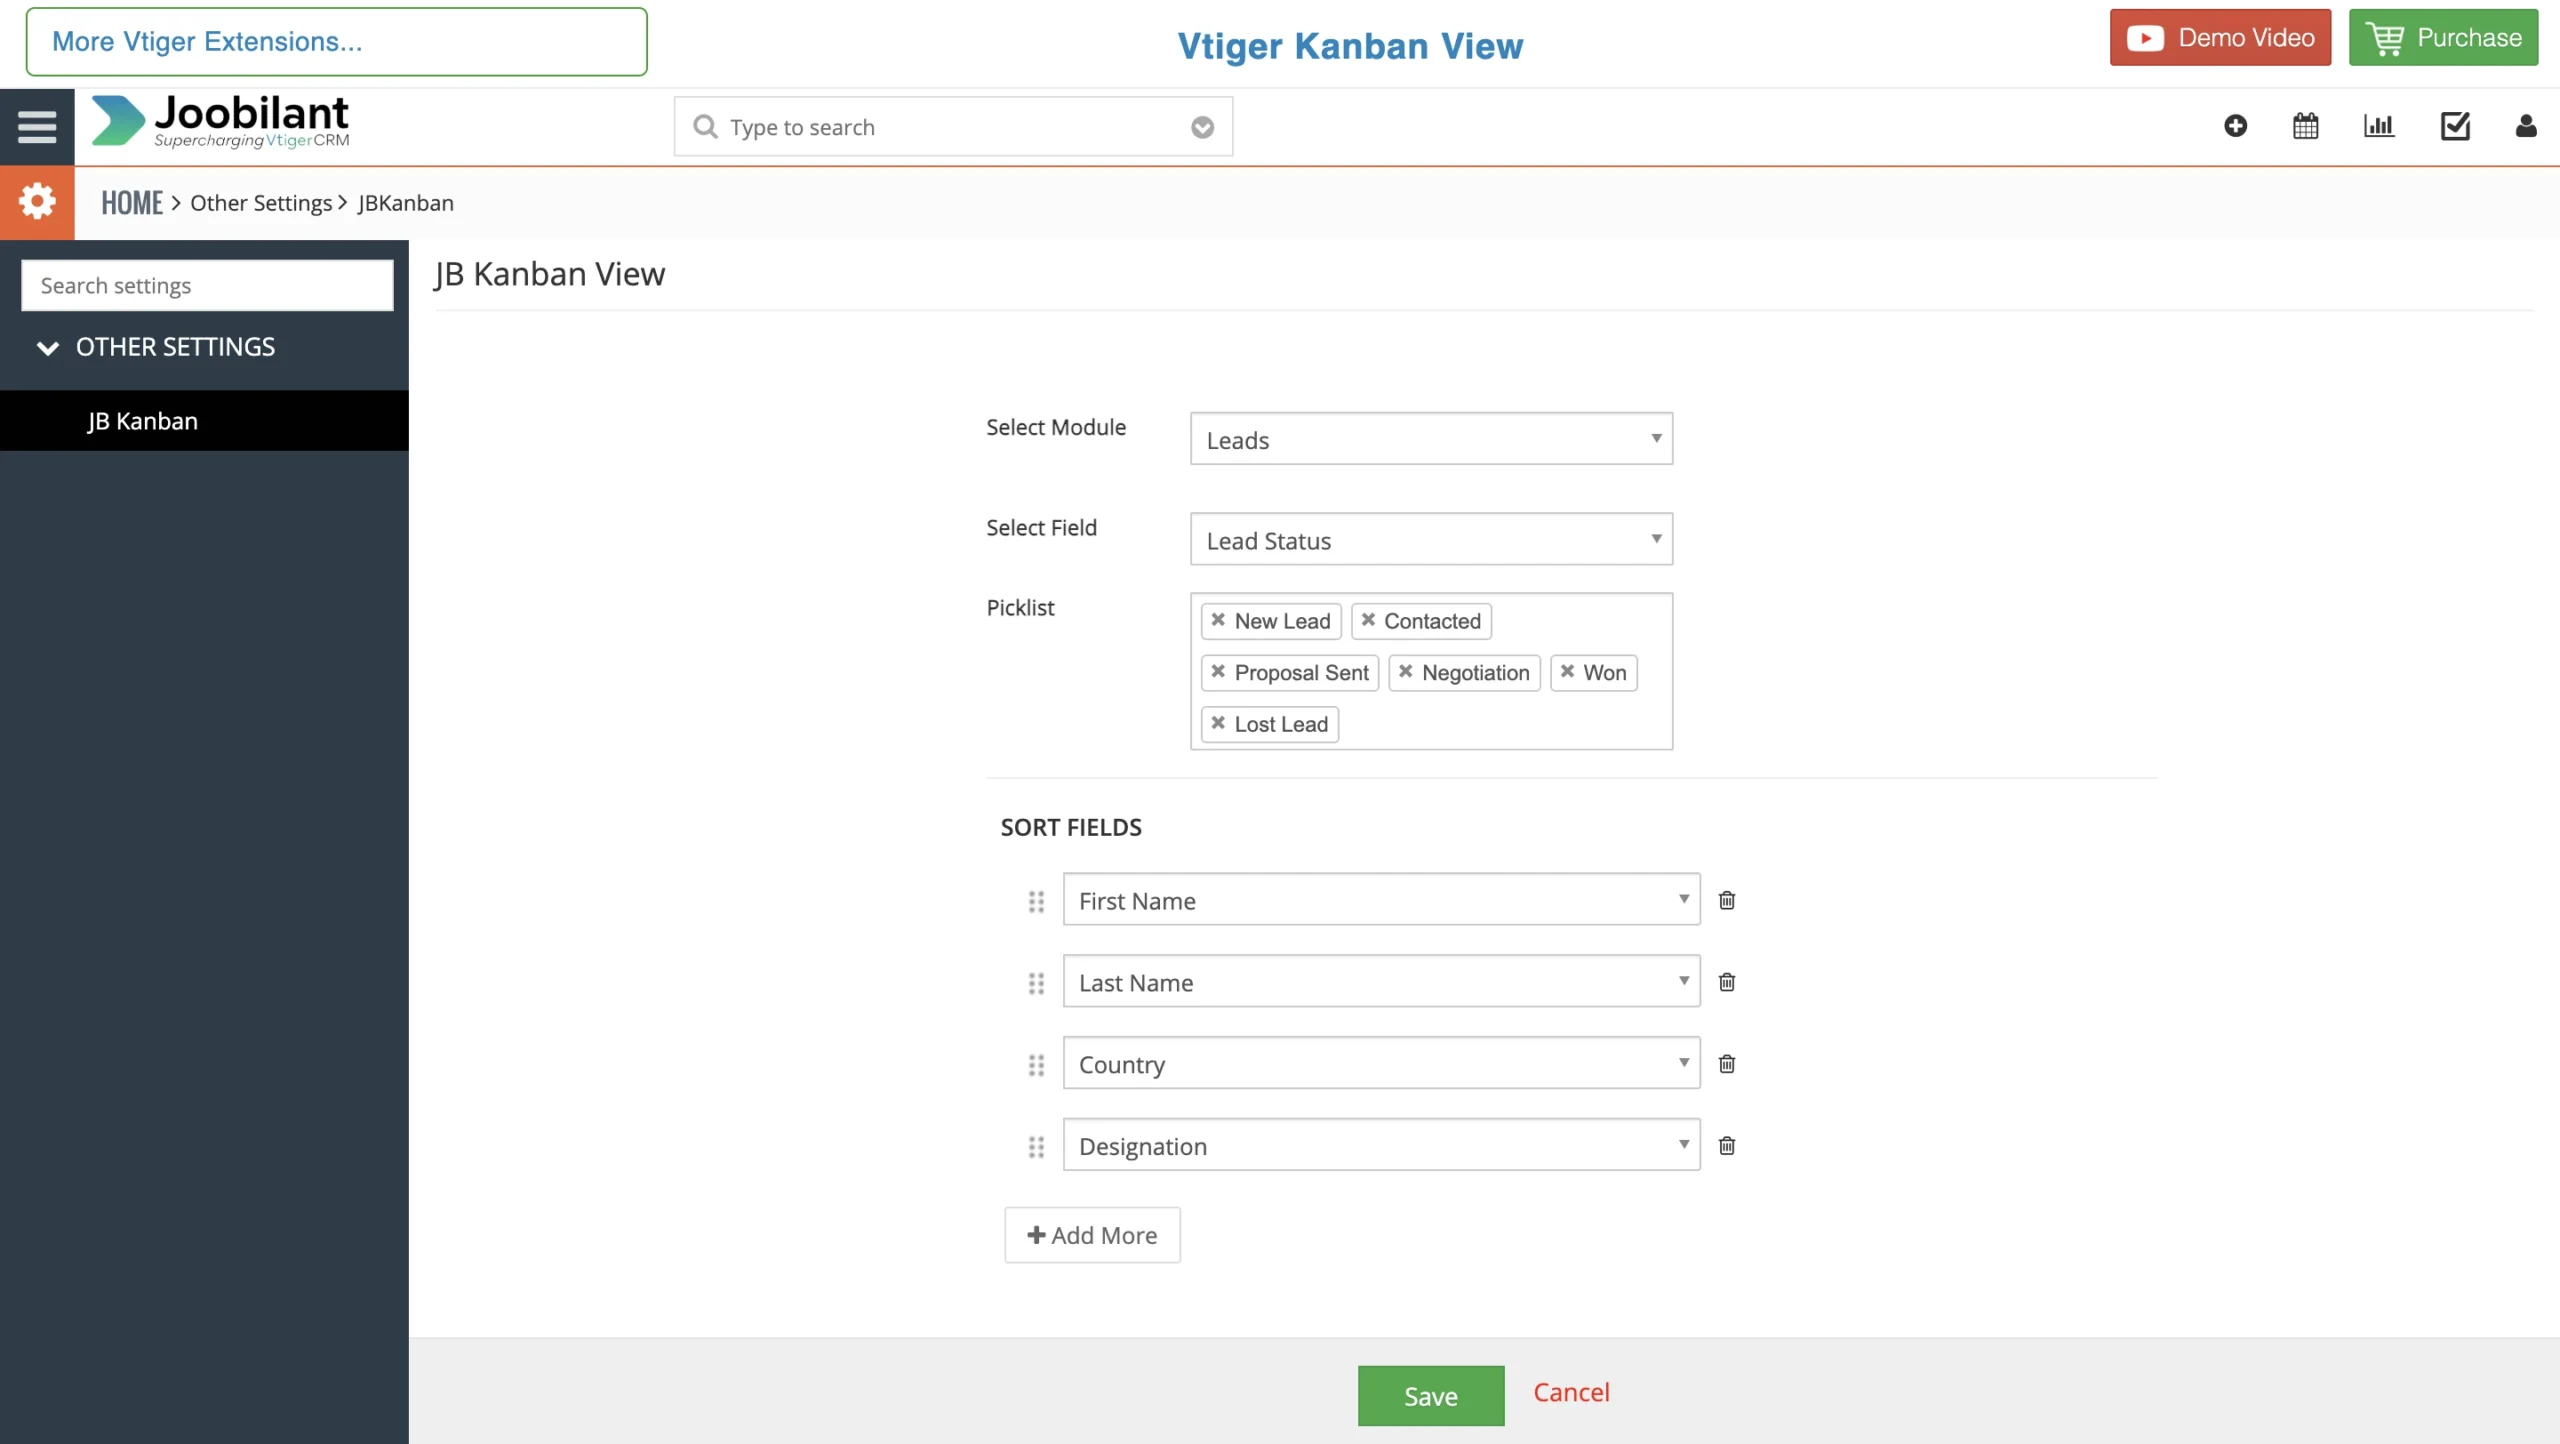Remove the Lost Lead picklist tag
Viewport: 2560px width, 1444px height.
click(x=1217, y=723)
